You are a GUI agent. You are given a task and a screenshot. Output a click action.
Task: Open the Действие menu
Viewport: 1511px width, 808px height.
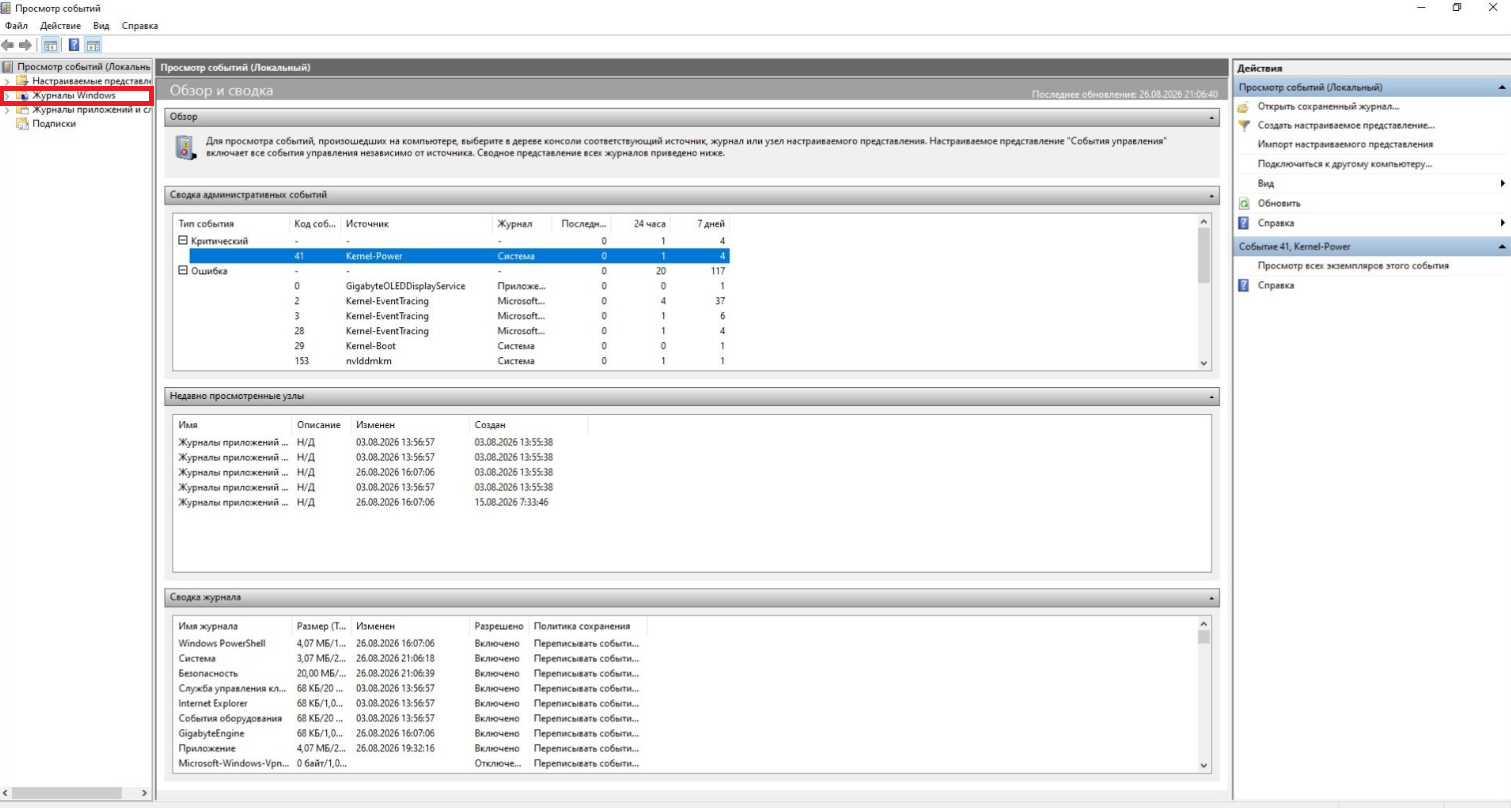(x=61, y=25)
